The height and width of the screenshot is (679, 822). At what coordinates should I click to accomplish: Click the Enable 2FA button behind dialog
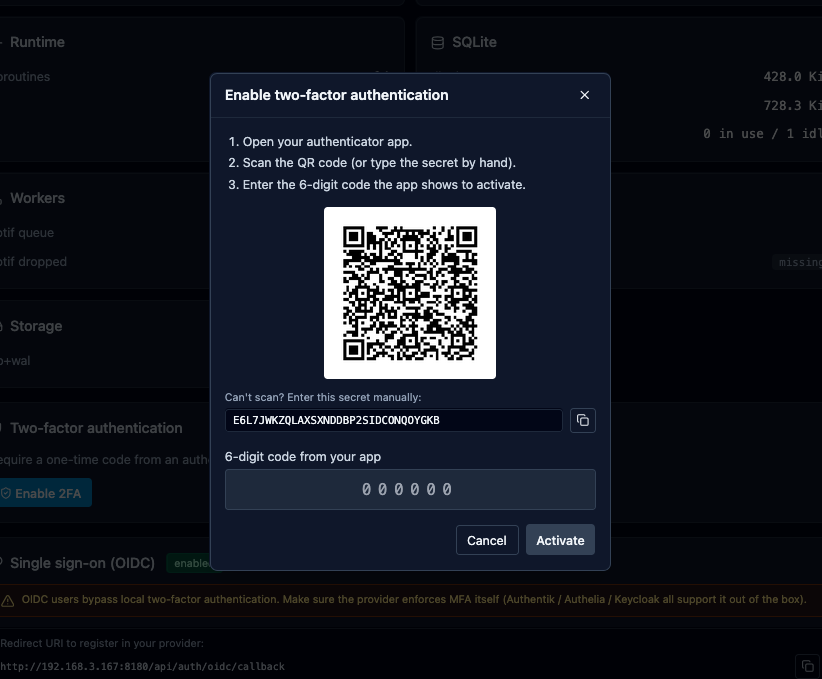pyautogui.click(x=45, y=493)
